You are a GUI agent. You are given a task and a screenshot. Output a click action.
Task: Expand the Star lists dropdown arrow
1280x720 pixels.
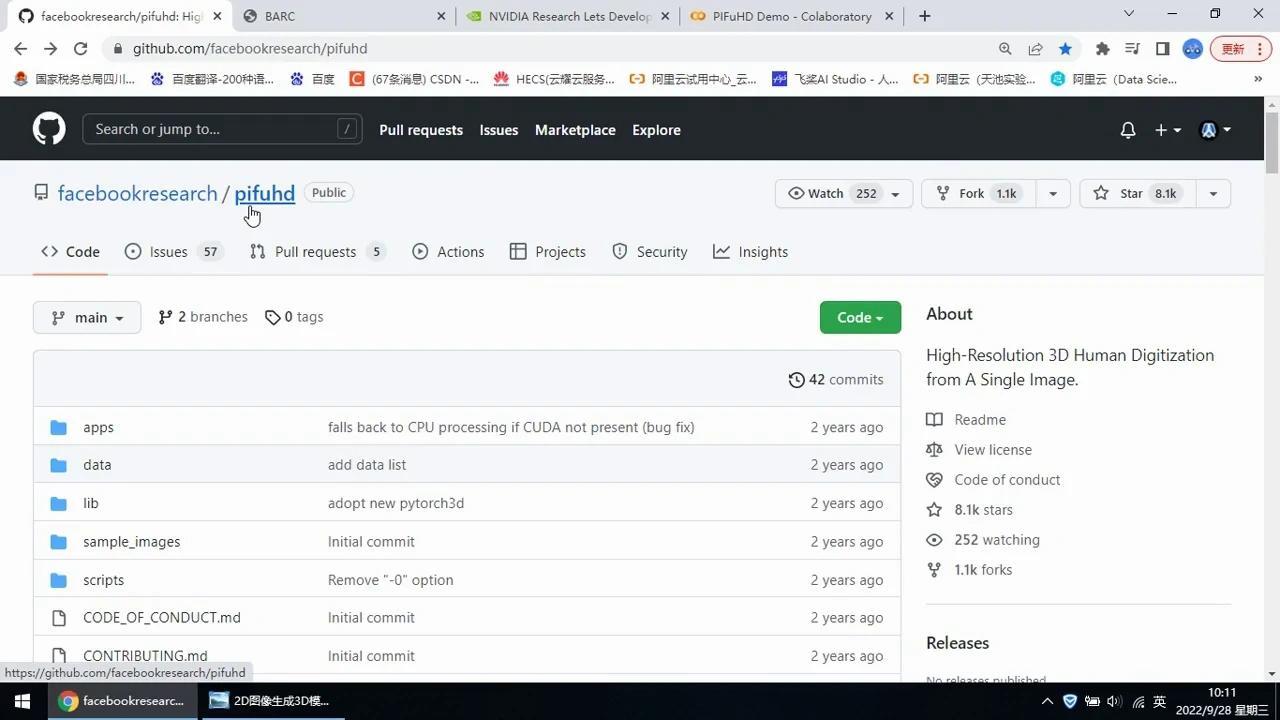(1213, 194)
